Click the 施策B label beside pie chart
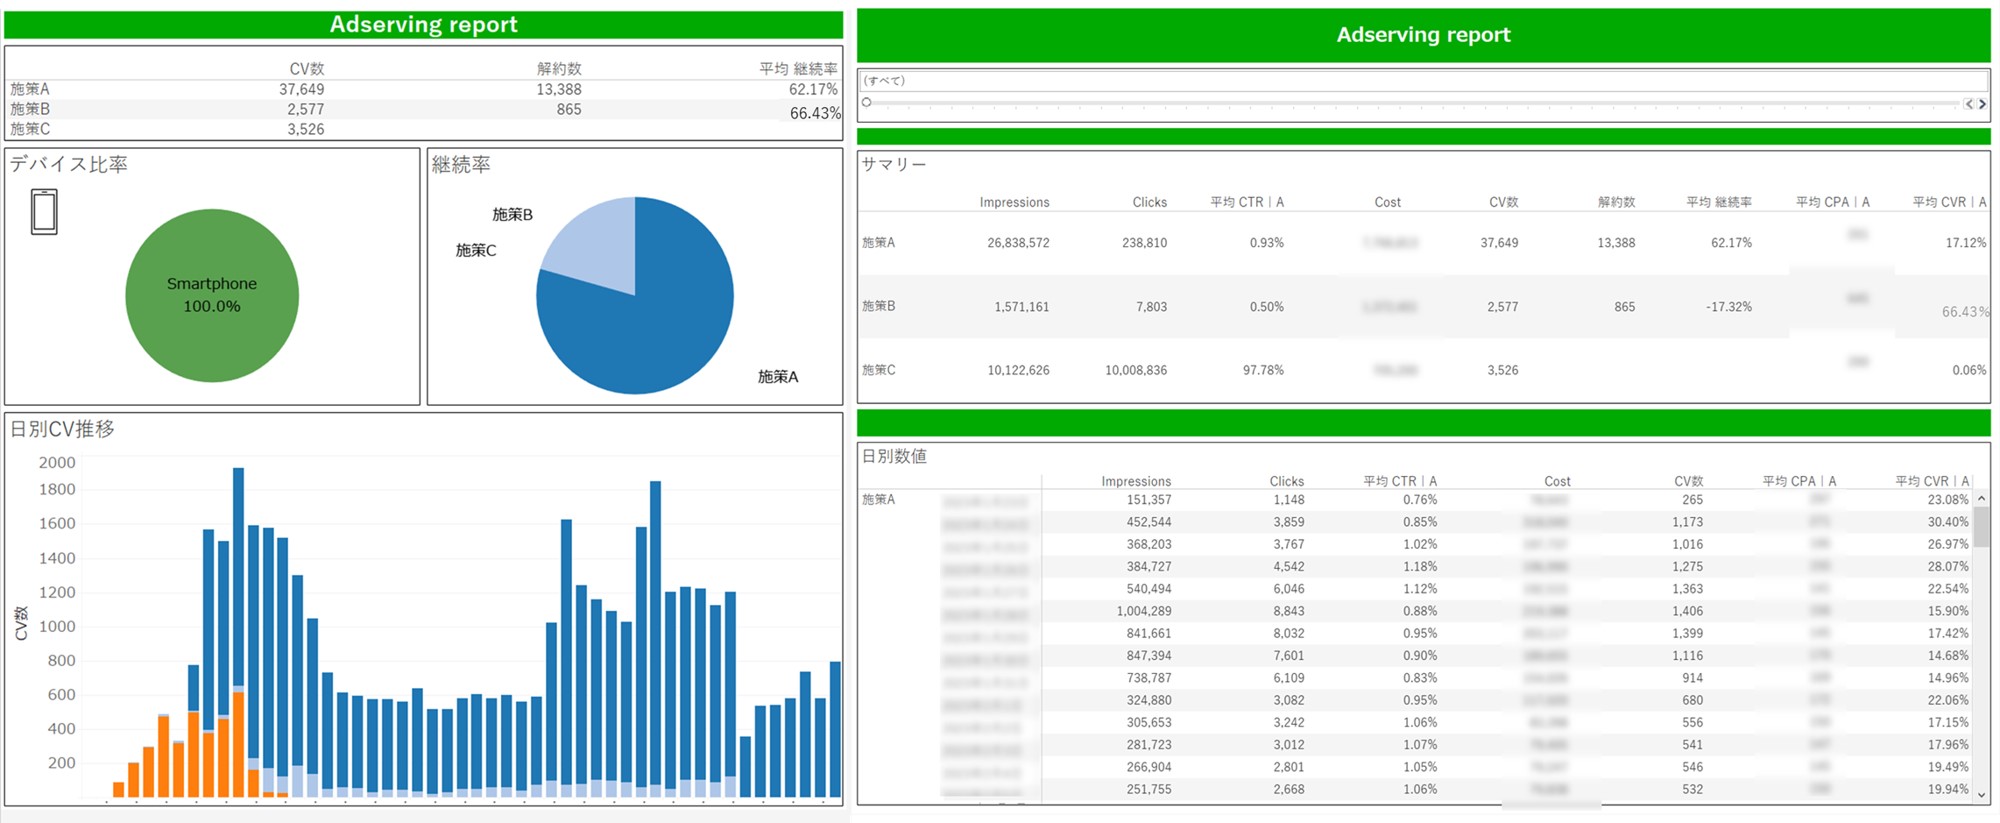Screen dimensions: 2000x823 click(x=512, y=214)
